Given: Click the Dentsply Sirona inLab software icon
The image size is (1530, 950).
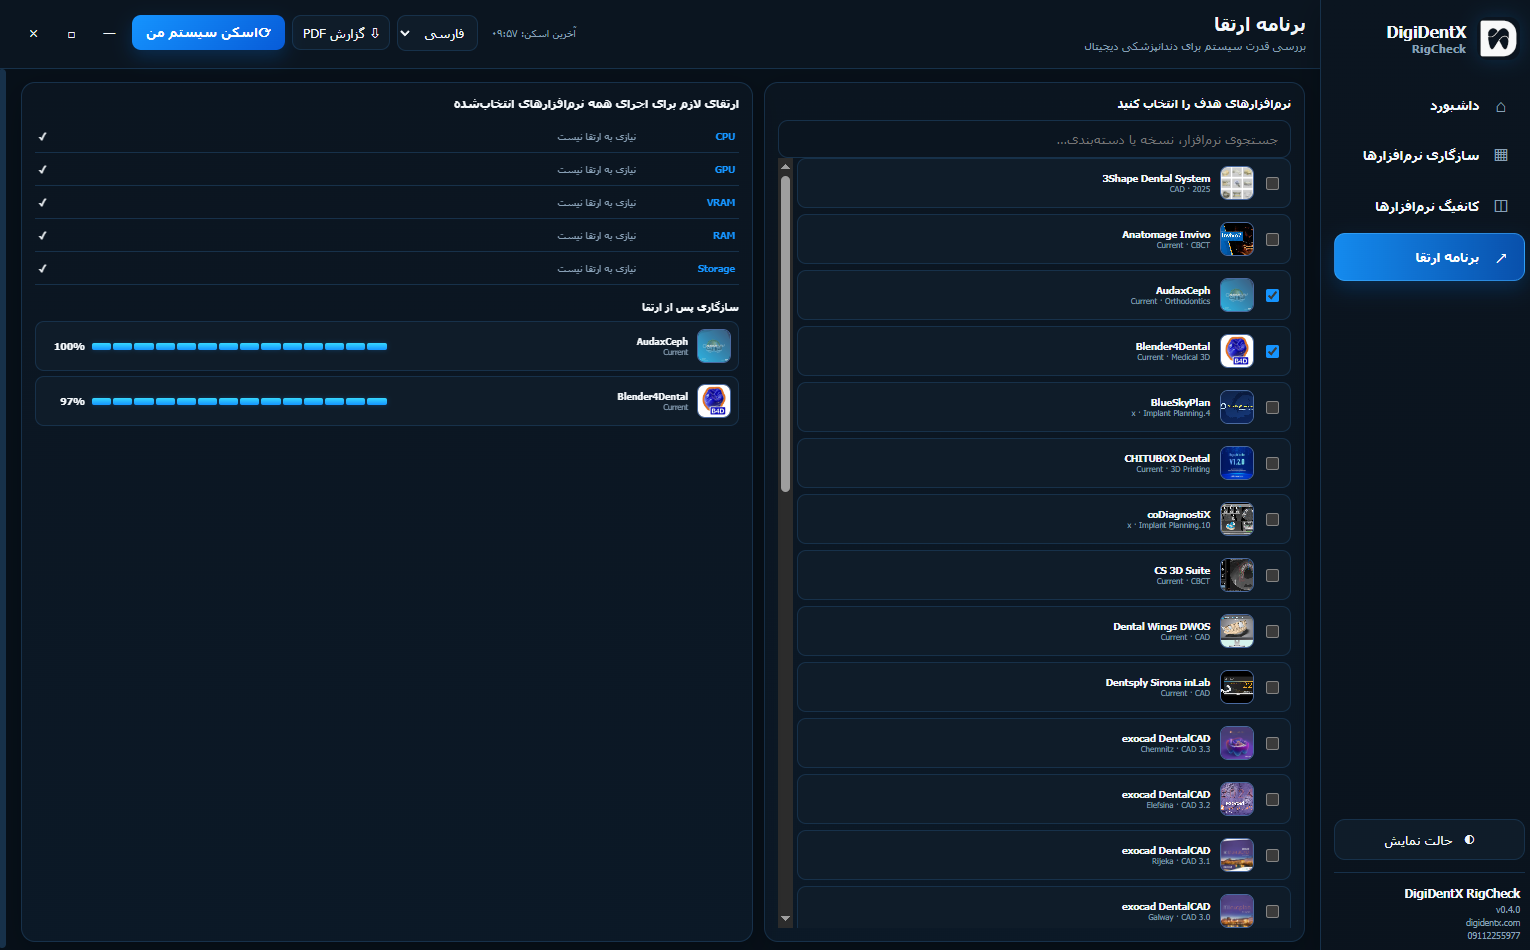Looking at the screenshot, I should click(1237, 687).
